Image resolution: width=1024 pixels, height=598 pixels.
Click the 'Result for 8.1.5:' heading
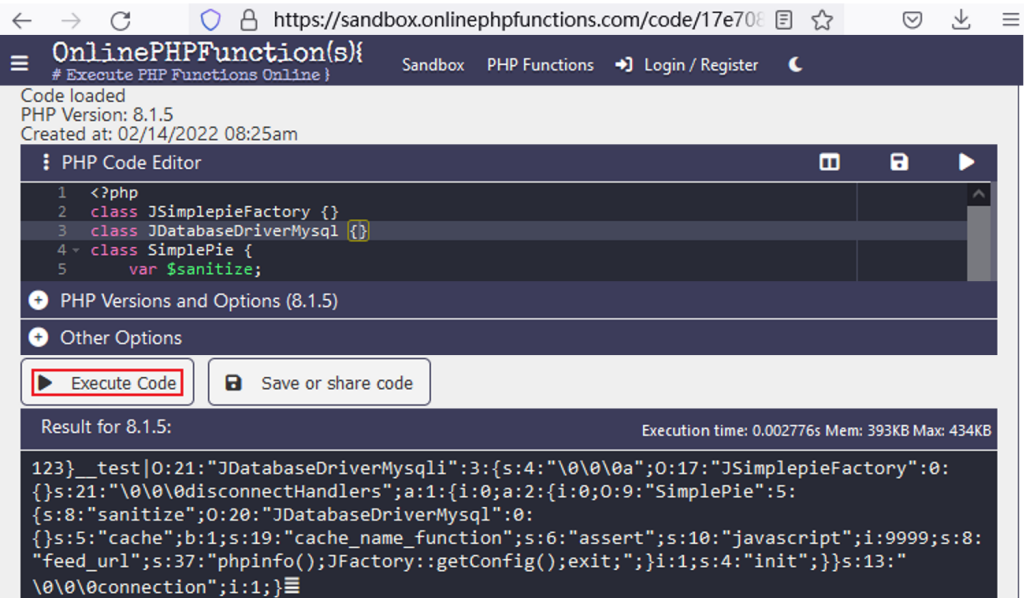point(106,427)
